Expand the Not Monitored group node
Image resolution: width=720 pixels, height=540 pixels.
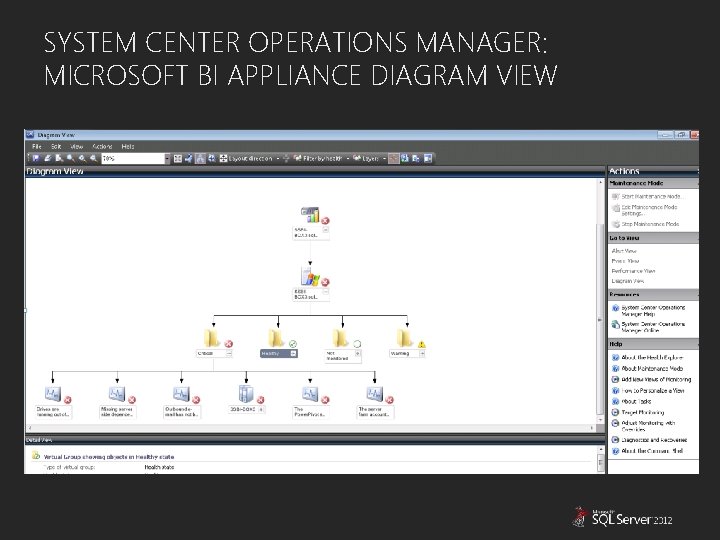pos(357,354)
